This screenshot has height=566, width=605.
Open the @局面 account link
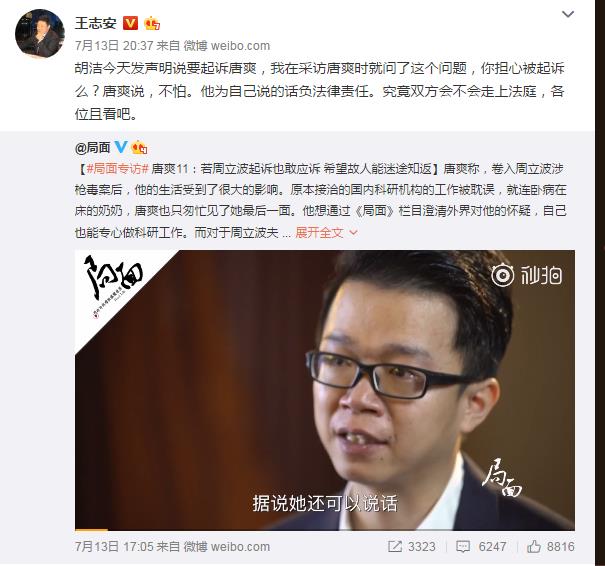(93, 147)
